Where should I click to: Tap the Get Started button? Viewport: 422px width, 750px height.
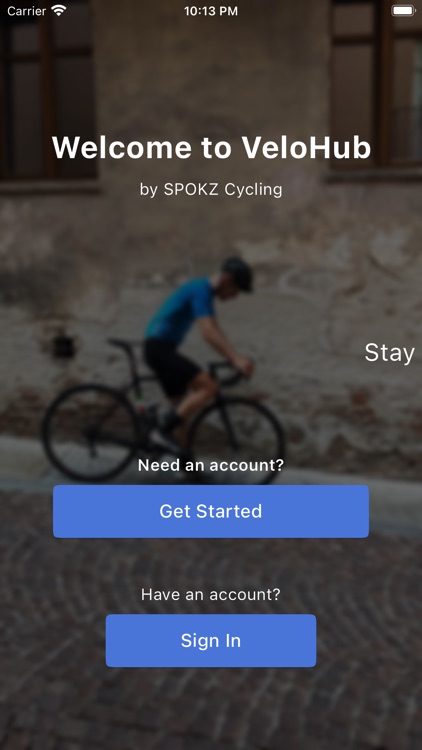click(x=211, y=511)
